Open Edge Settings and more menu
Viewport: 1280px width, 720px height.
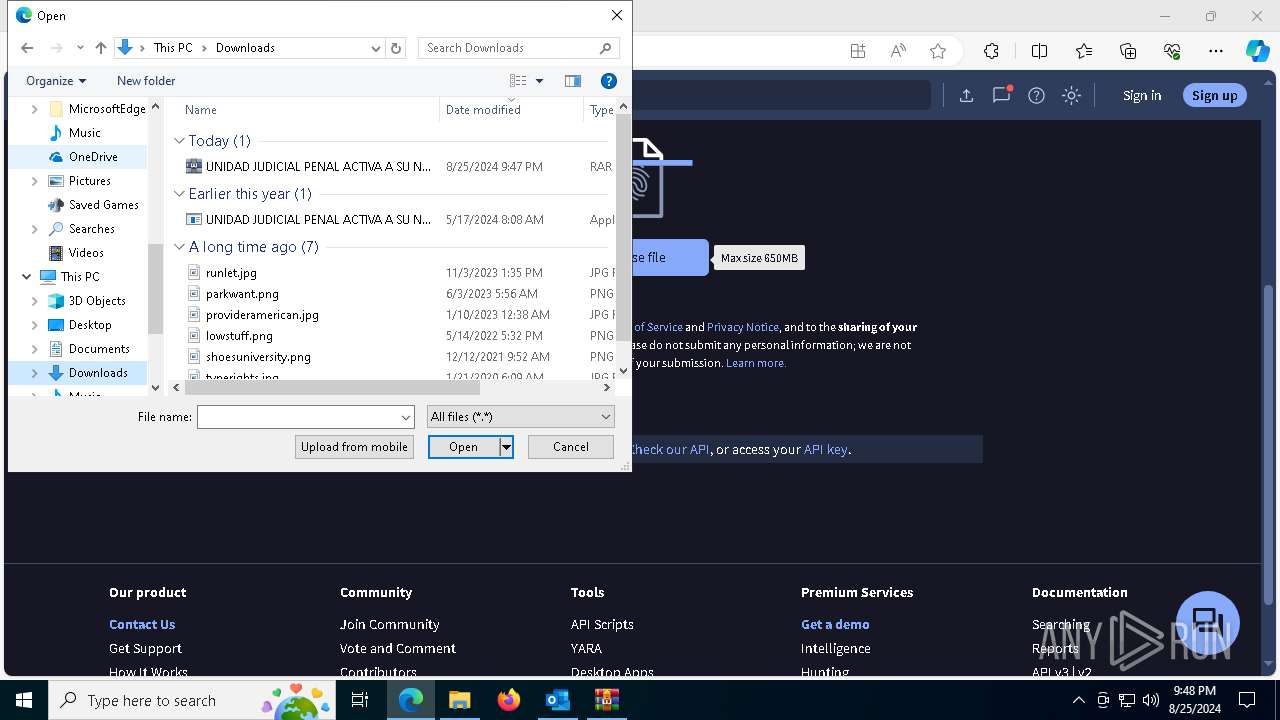(1216, 51)
